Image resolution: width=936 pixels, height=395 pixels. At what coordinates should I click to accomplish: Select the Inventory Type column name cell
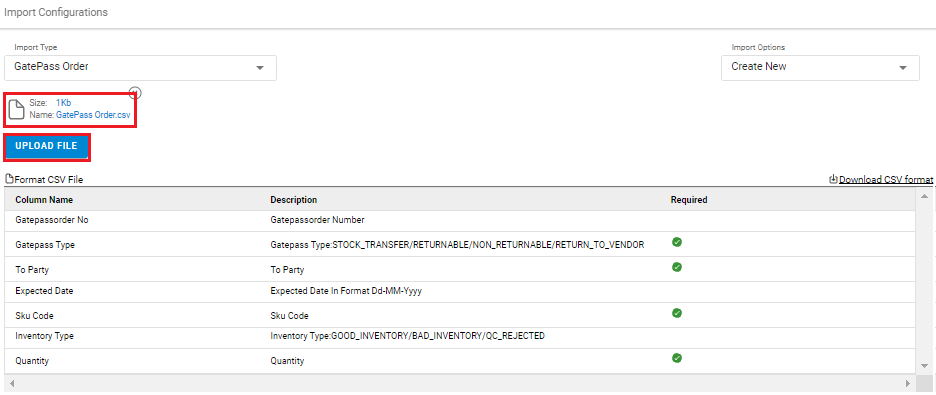point(45,336)
